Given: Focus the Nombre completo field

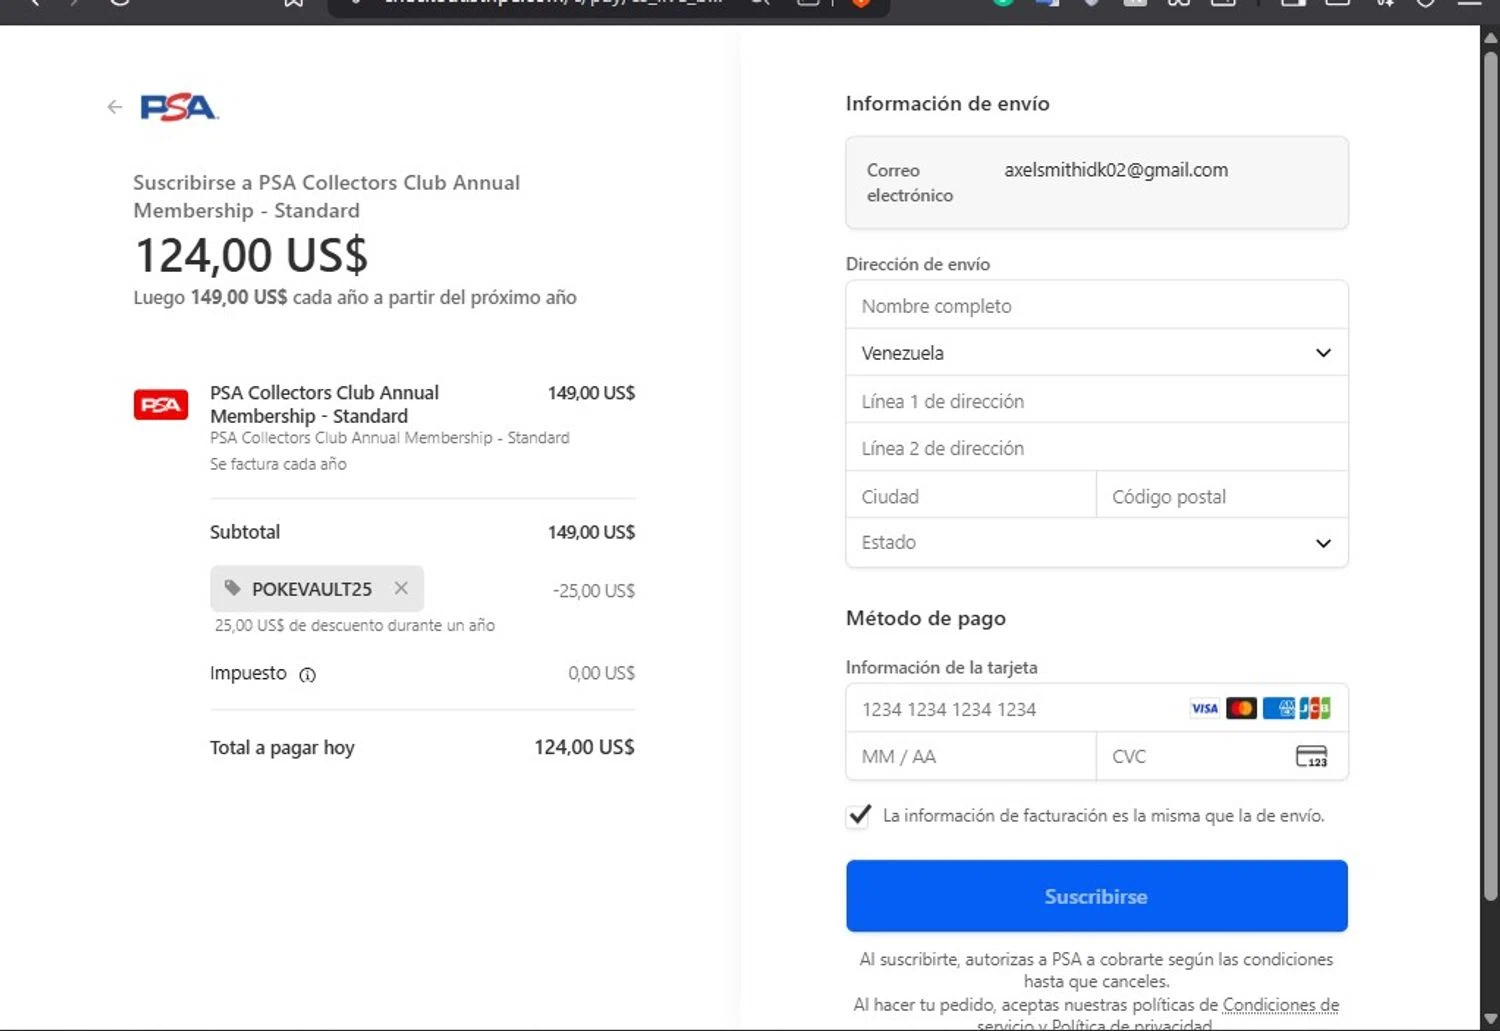Looking at the screenshot, I should pyautogui.click(x=1097, y=306).
